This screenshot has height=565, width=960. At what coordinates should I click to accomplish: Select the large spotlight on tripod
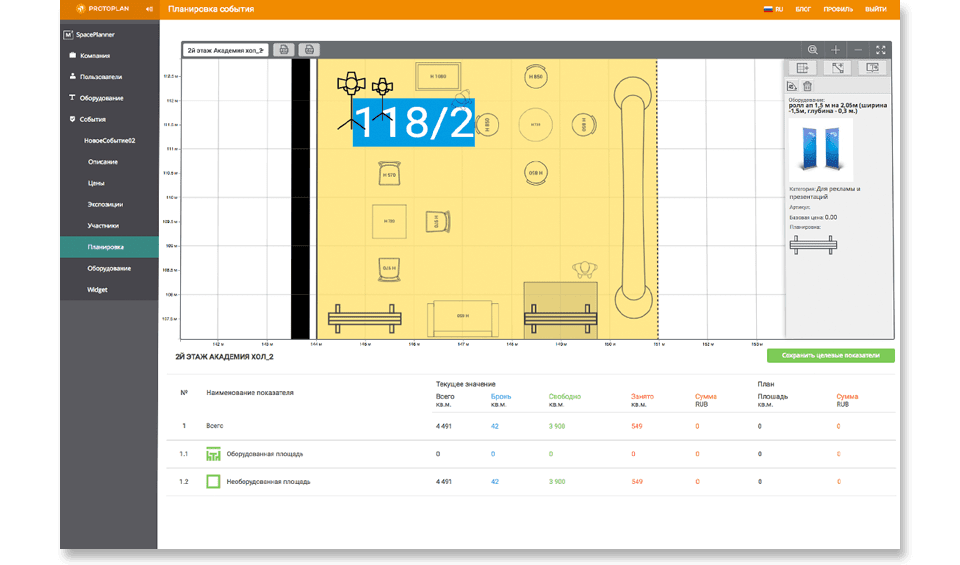(350, 101)
